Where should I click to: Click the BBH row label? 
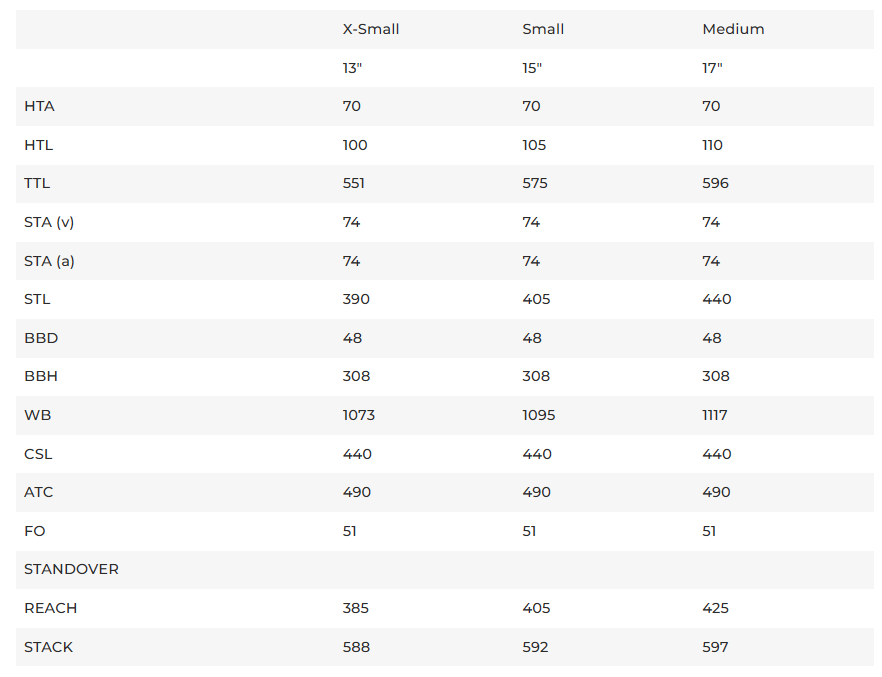[x=41, y=376]
